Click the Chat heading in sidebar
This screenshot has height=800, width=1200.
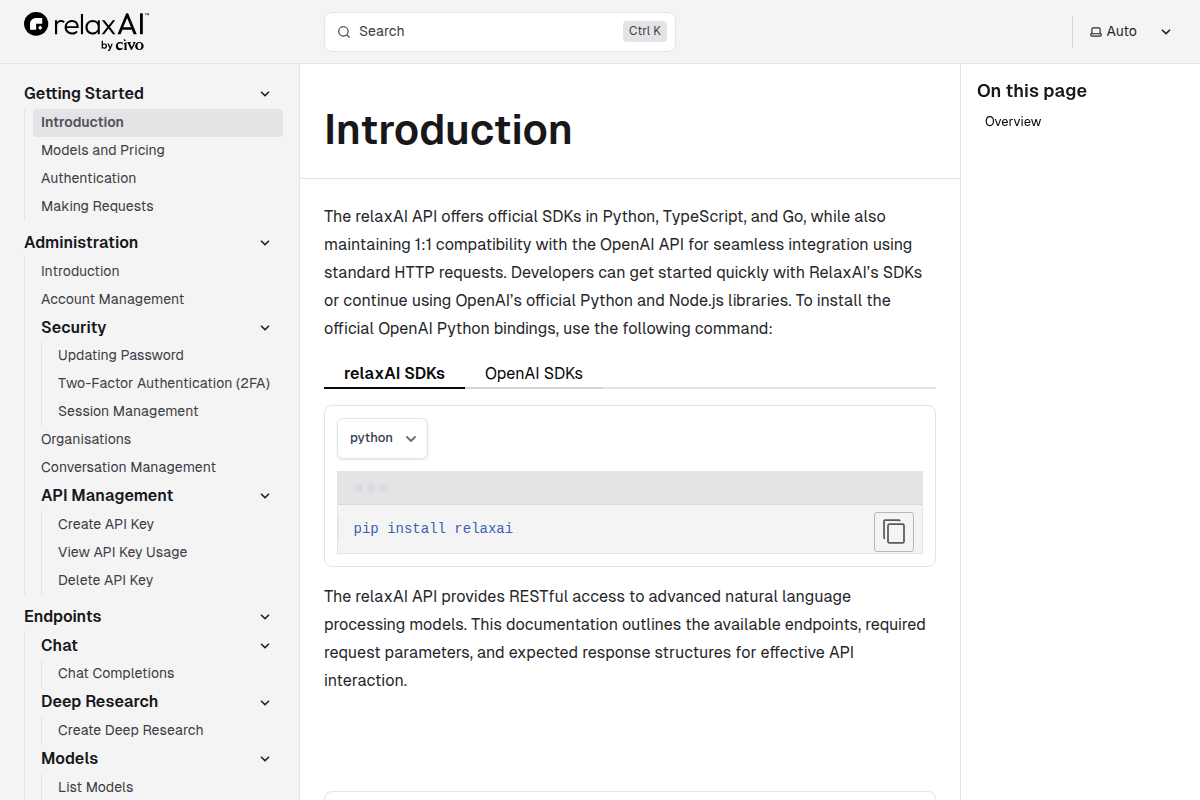click(59, 645)
